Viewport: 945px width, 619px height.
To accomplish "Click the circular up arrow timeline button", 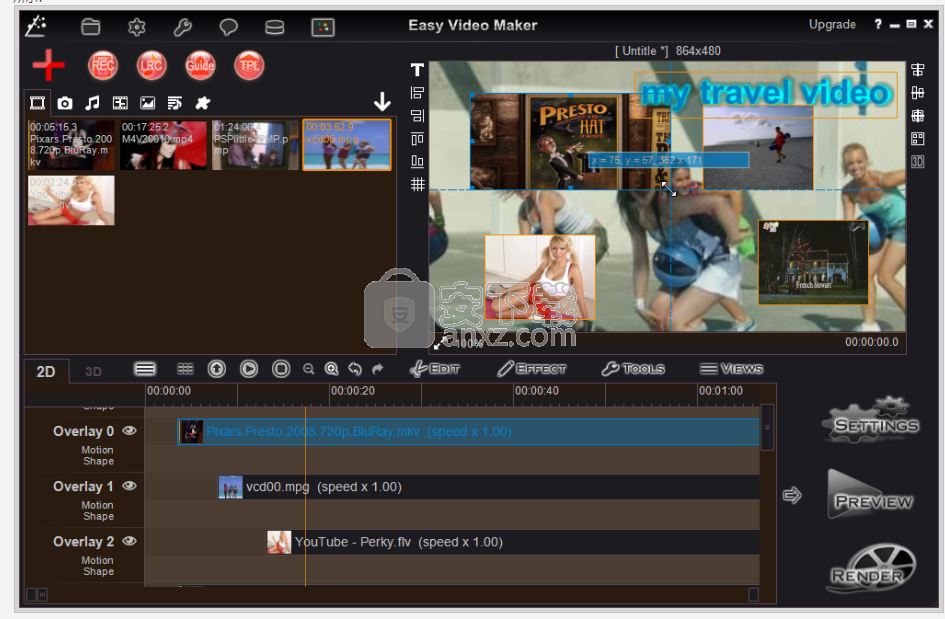I will tap(216, 369).
